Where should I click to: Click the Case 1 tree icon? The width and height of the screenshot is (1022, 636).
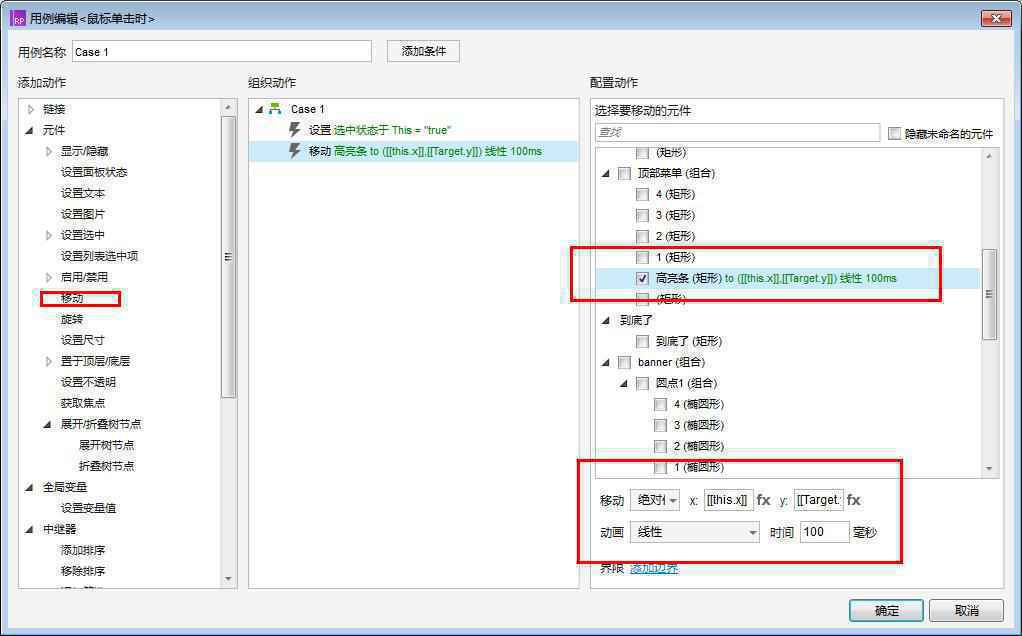[x=275, y=109]
